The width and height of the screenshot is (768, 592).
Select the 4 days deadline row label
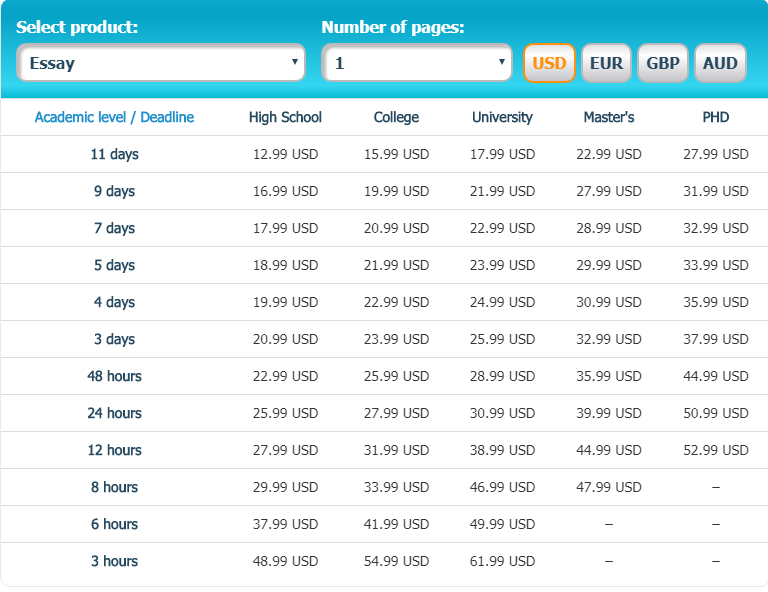pos(114,302)
